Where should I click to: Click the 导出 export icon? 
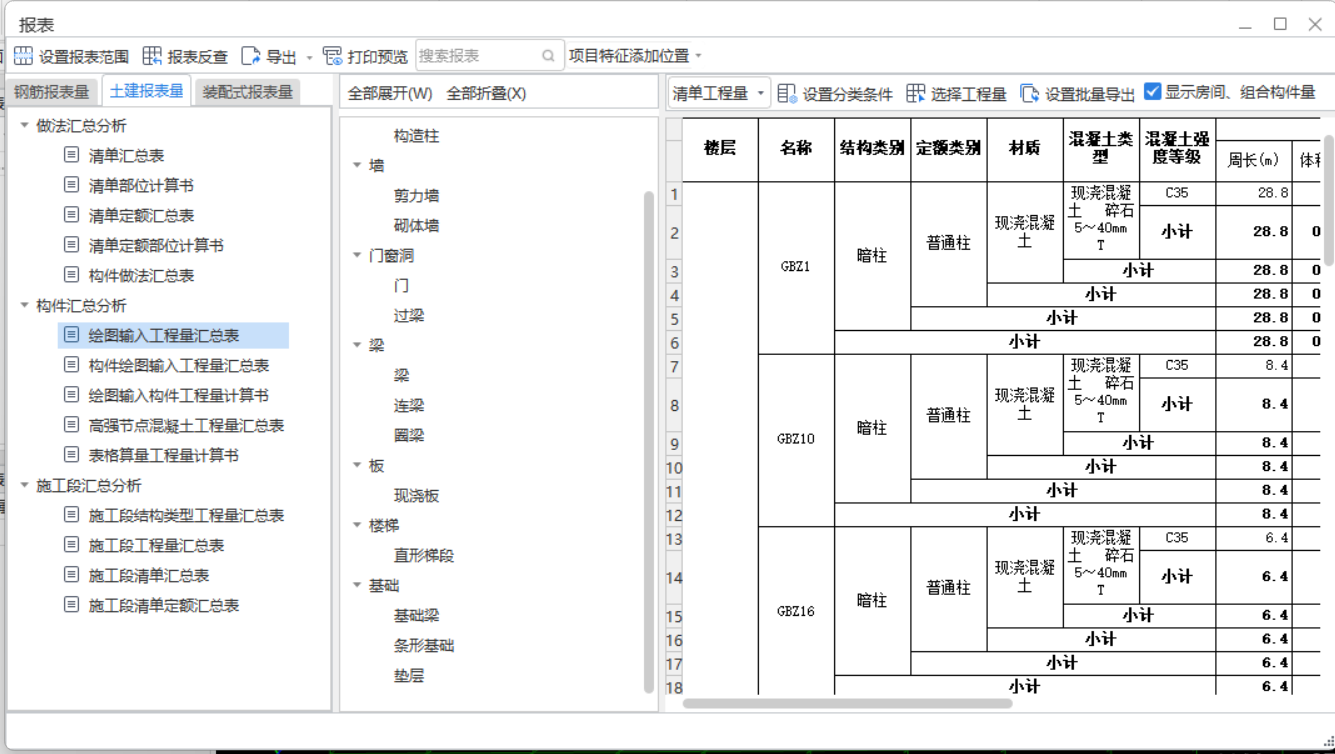(x=251, y=56)
